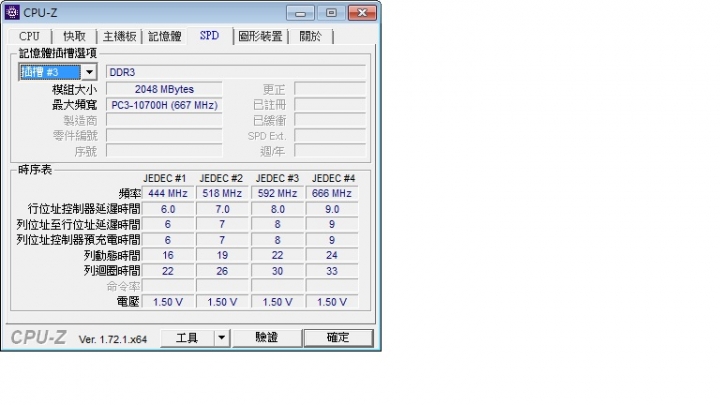720x405 pixels.
Task: Click the 30 value in 列週期時間 row
Action: click(x=277, y=271)
